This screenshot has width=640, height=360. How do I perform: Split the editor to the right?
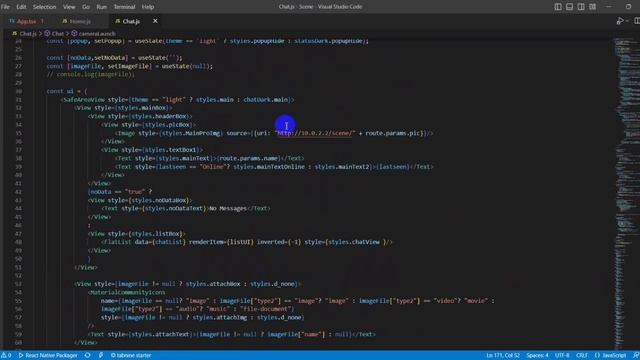(637, 21)
